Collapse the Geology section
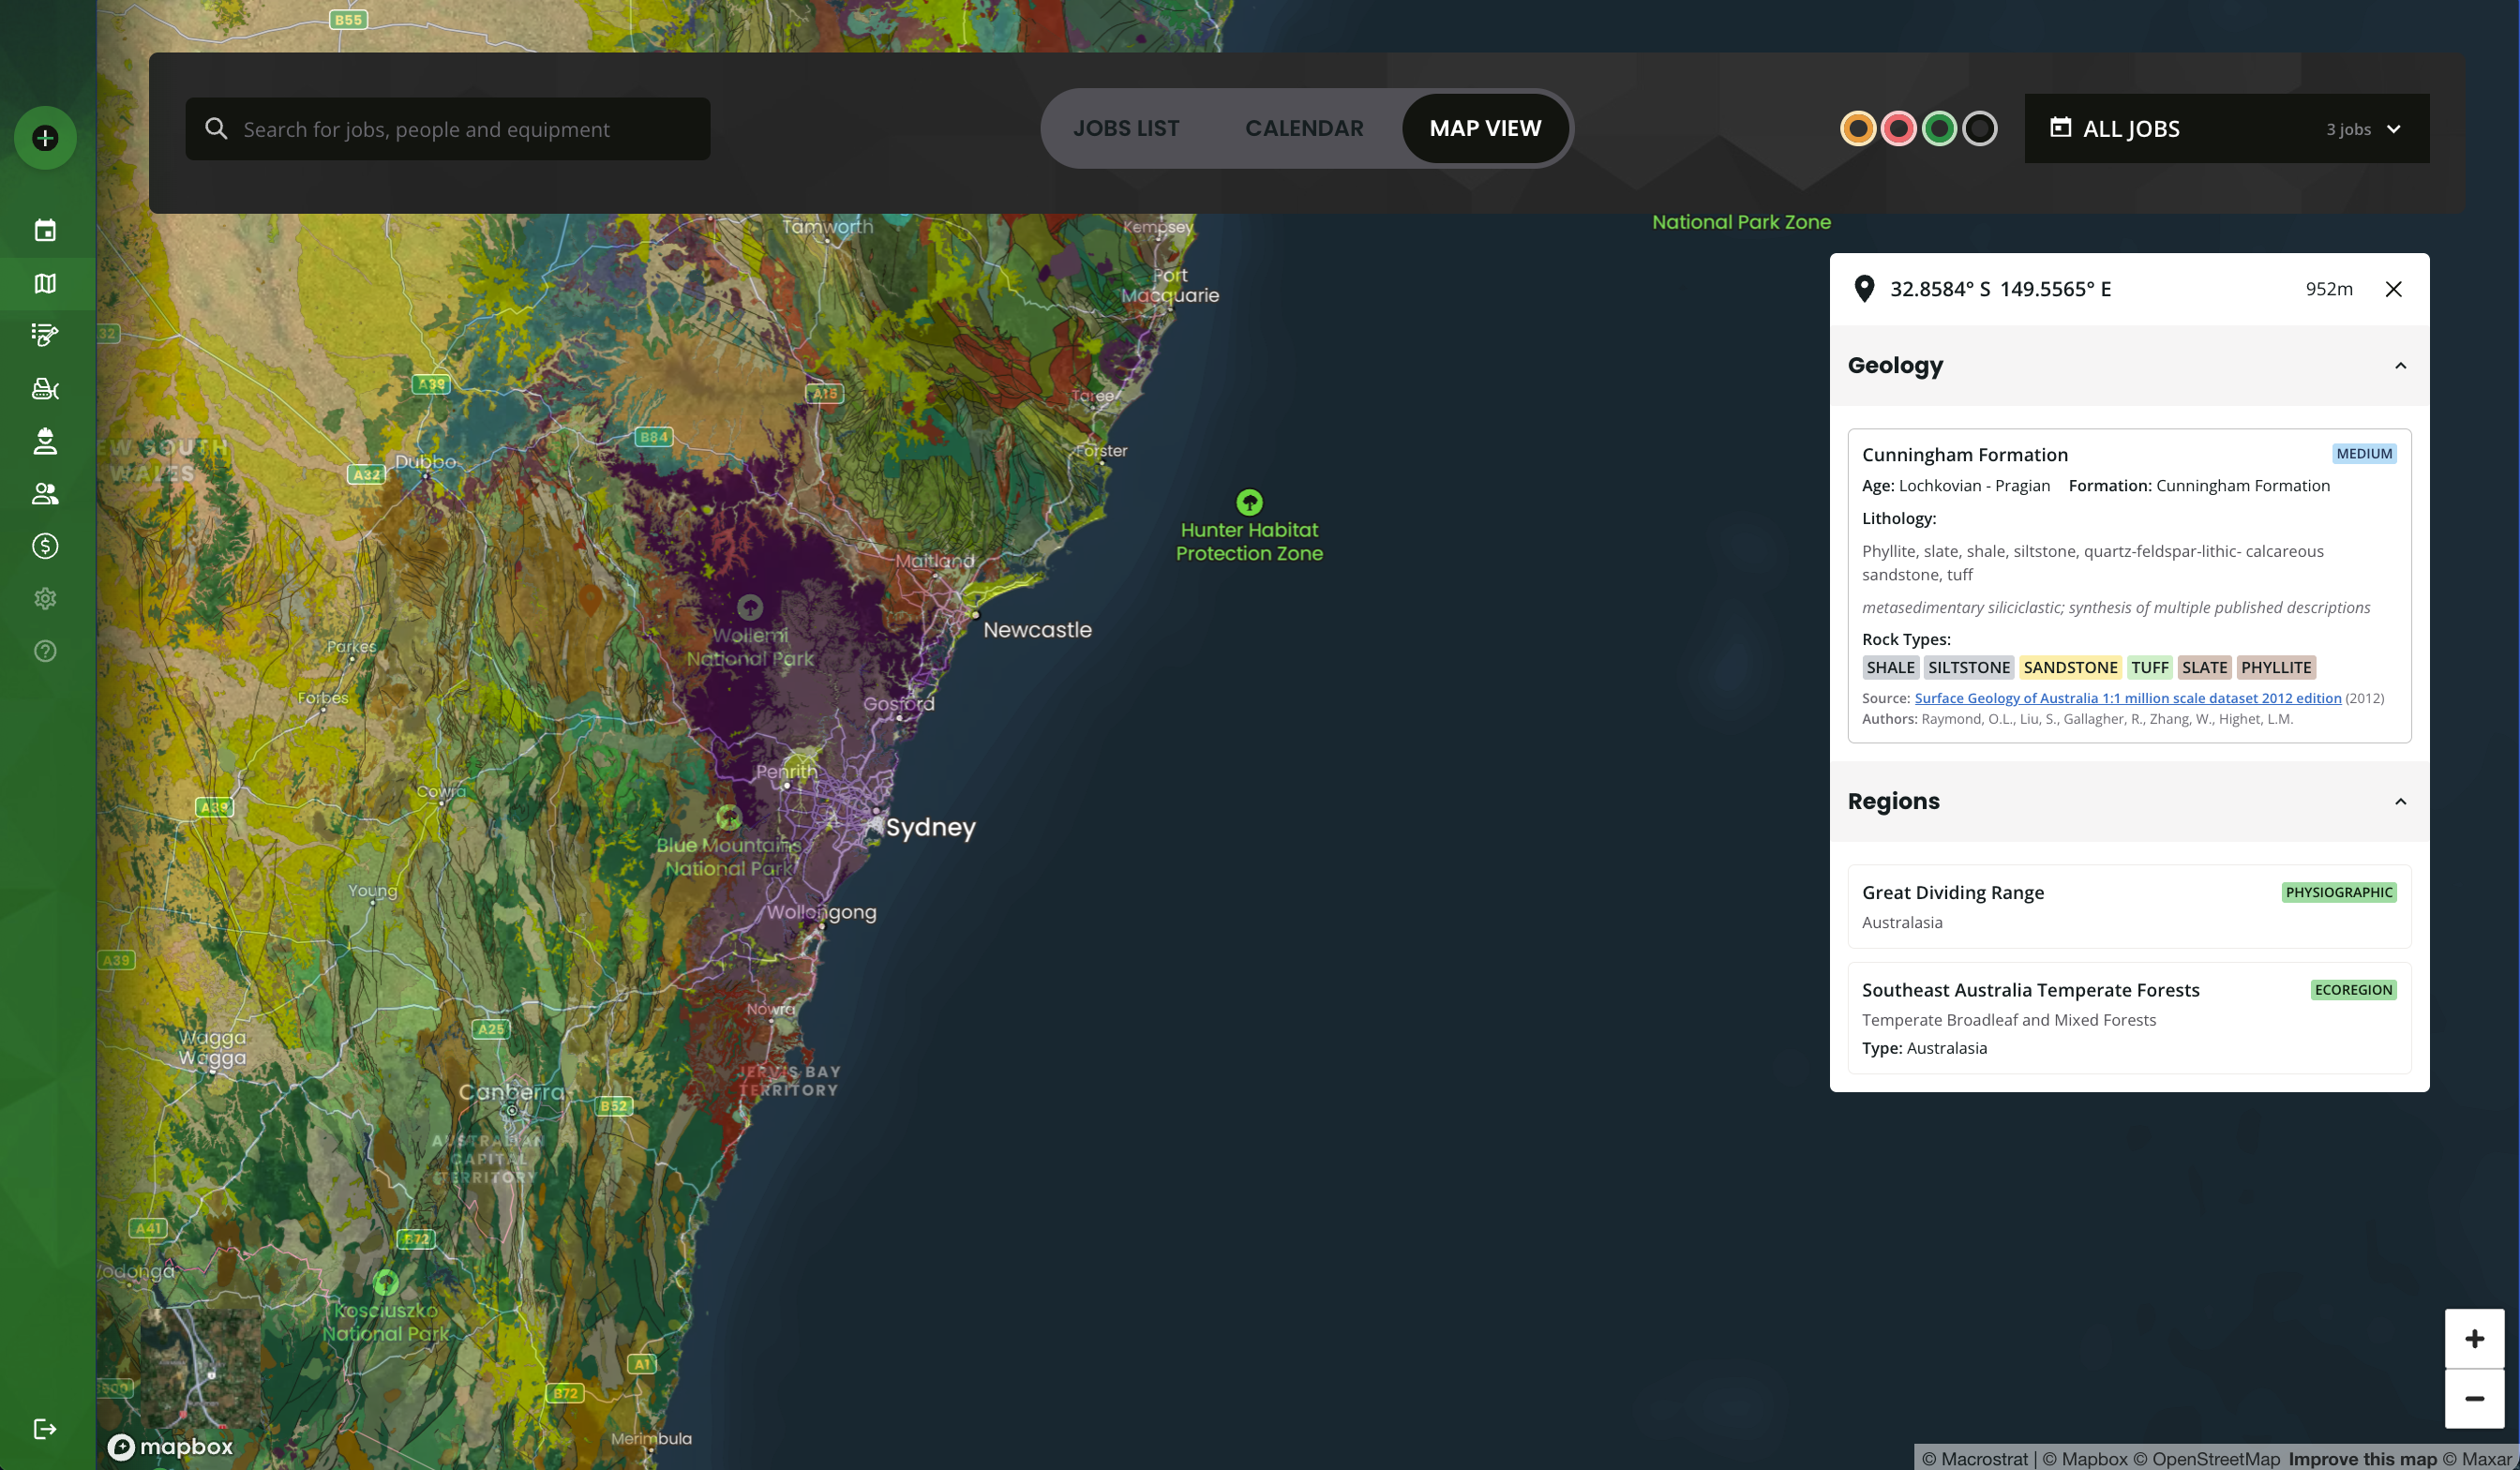This screenshot has height=1470, width=2520. [2400, 366]
